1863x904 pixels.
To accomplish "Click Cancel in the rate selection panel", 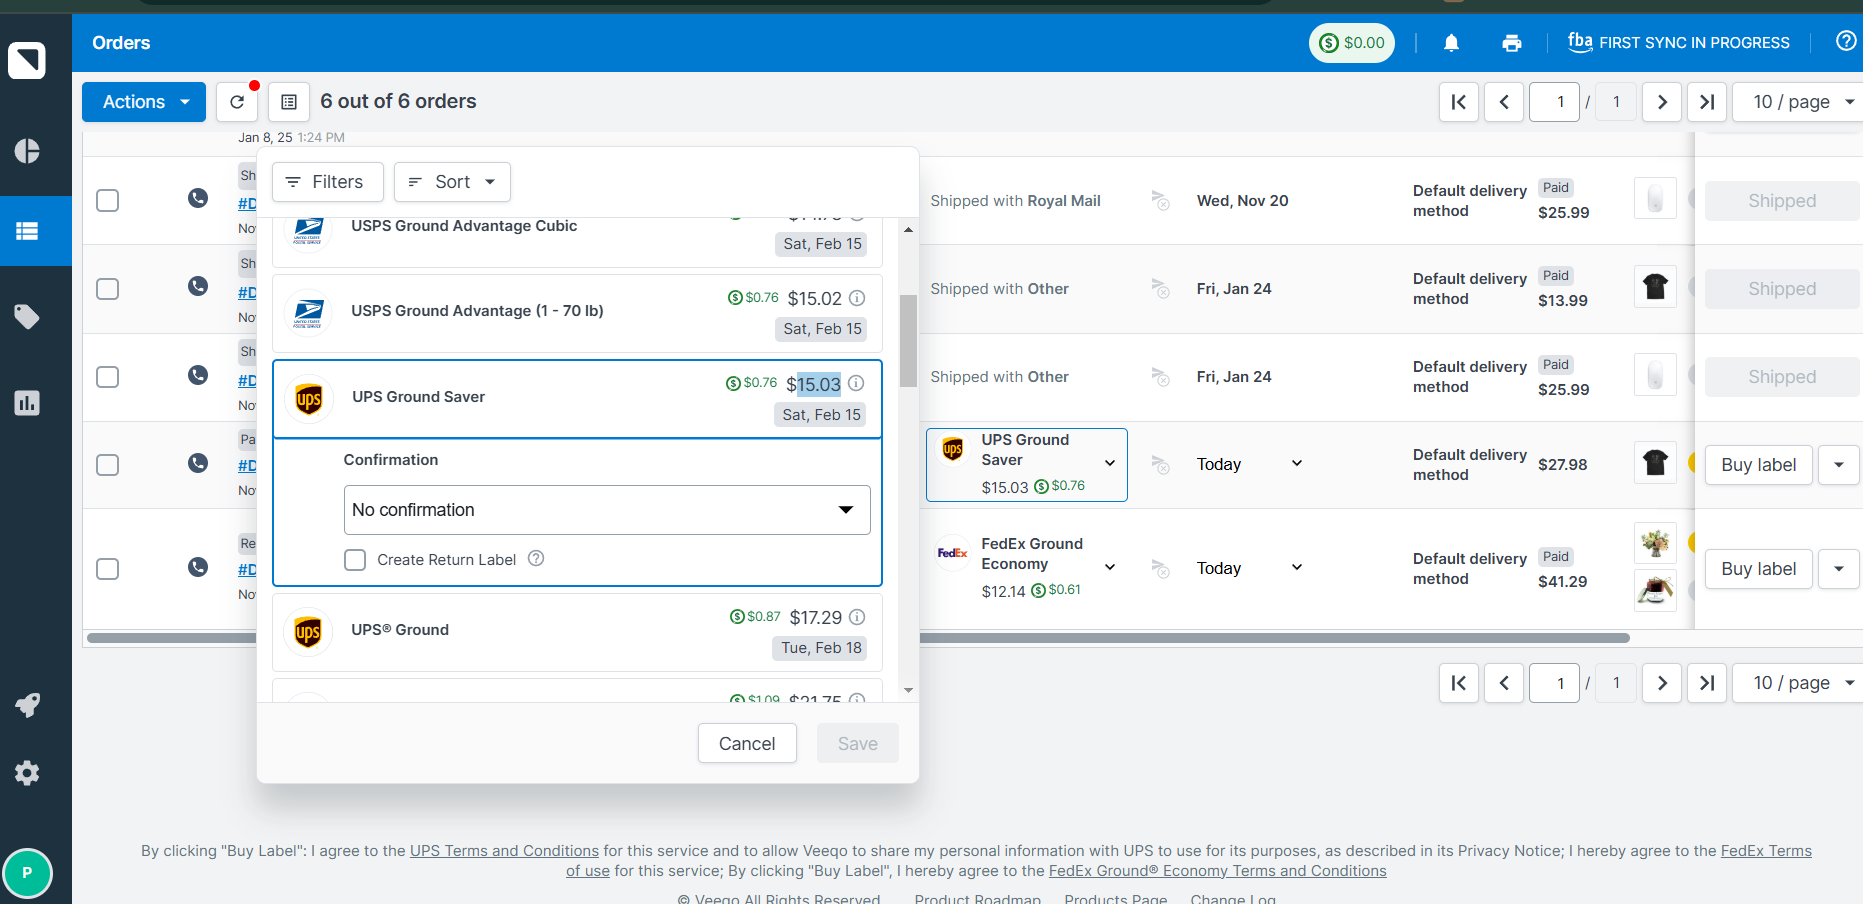I will coord(747,743).
